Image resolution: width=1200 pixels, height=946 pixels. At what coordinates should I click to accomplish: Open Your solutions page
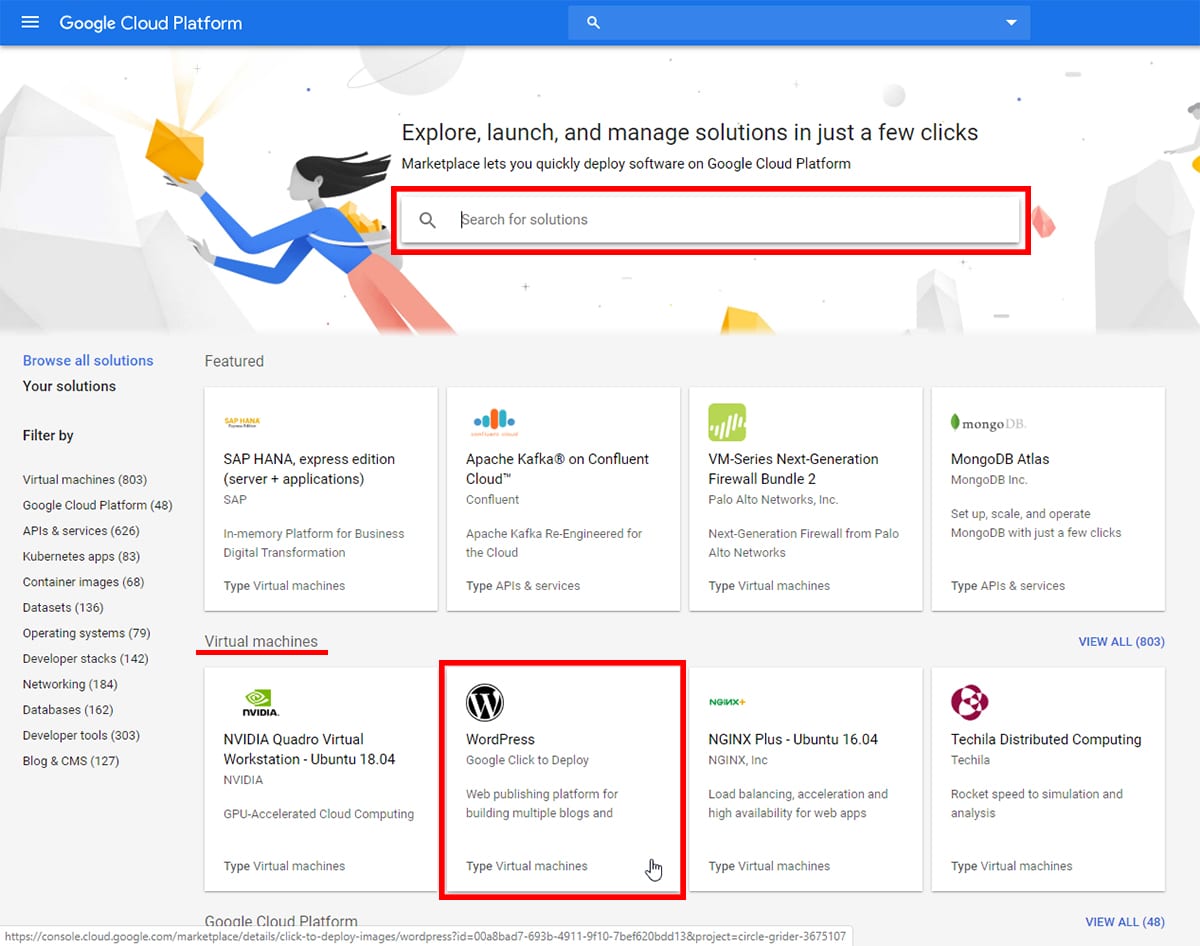[69, 386]
